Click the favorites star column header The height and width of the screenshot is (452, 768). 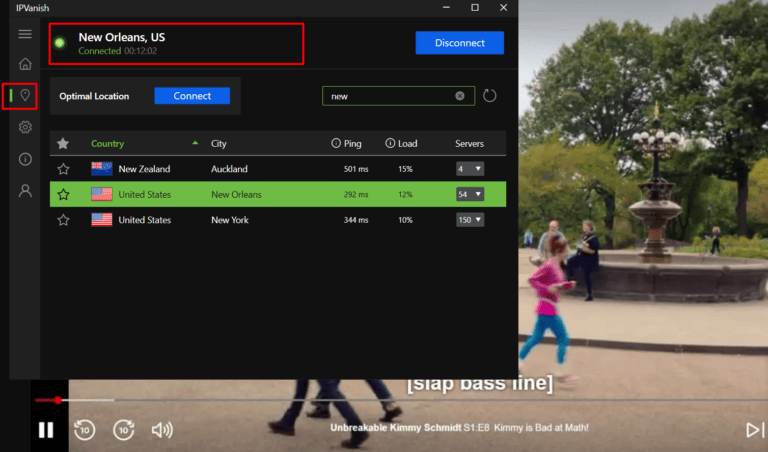click(x=63, y=143)
